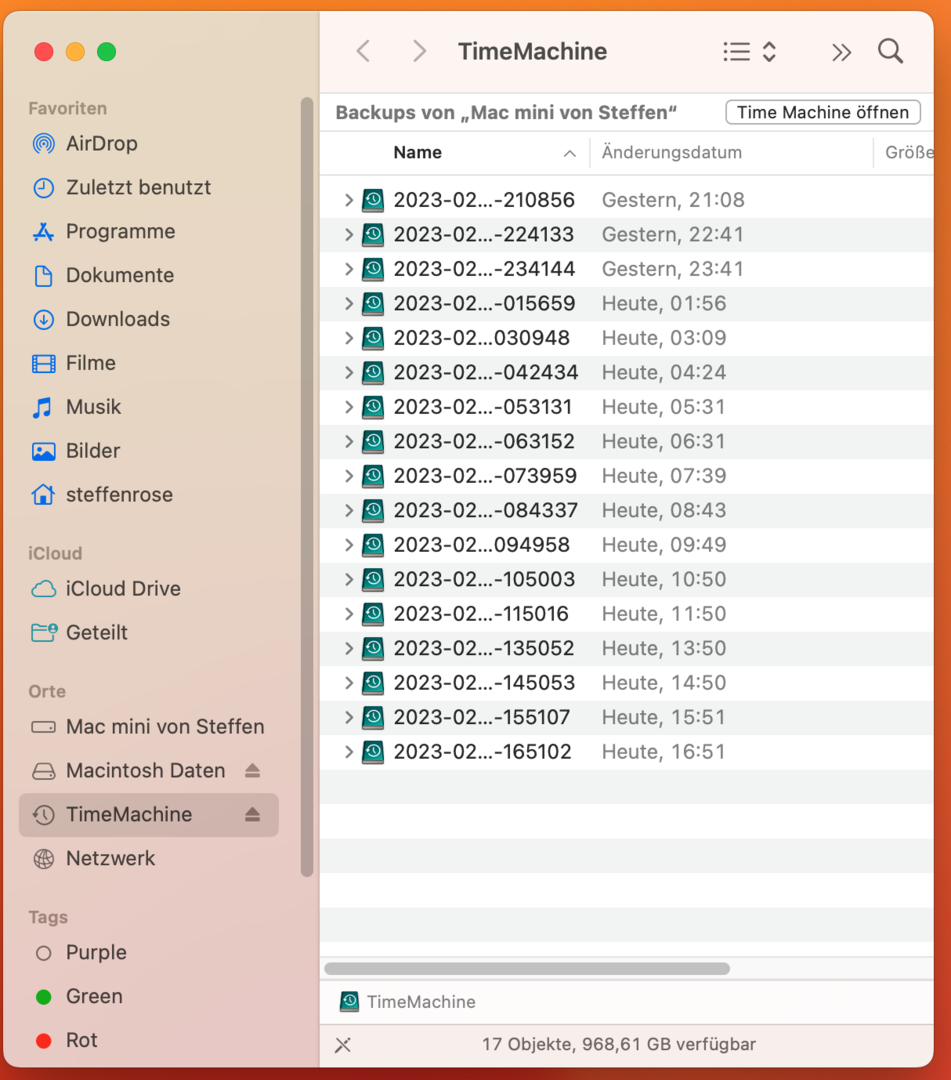Image resolution: width=951 pixels, height=1080 pixels.
Task: Select backup named 2023-02...-165102
Action: [483, 751]
